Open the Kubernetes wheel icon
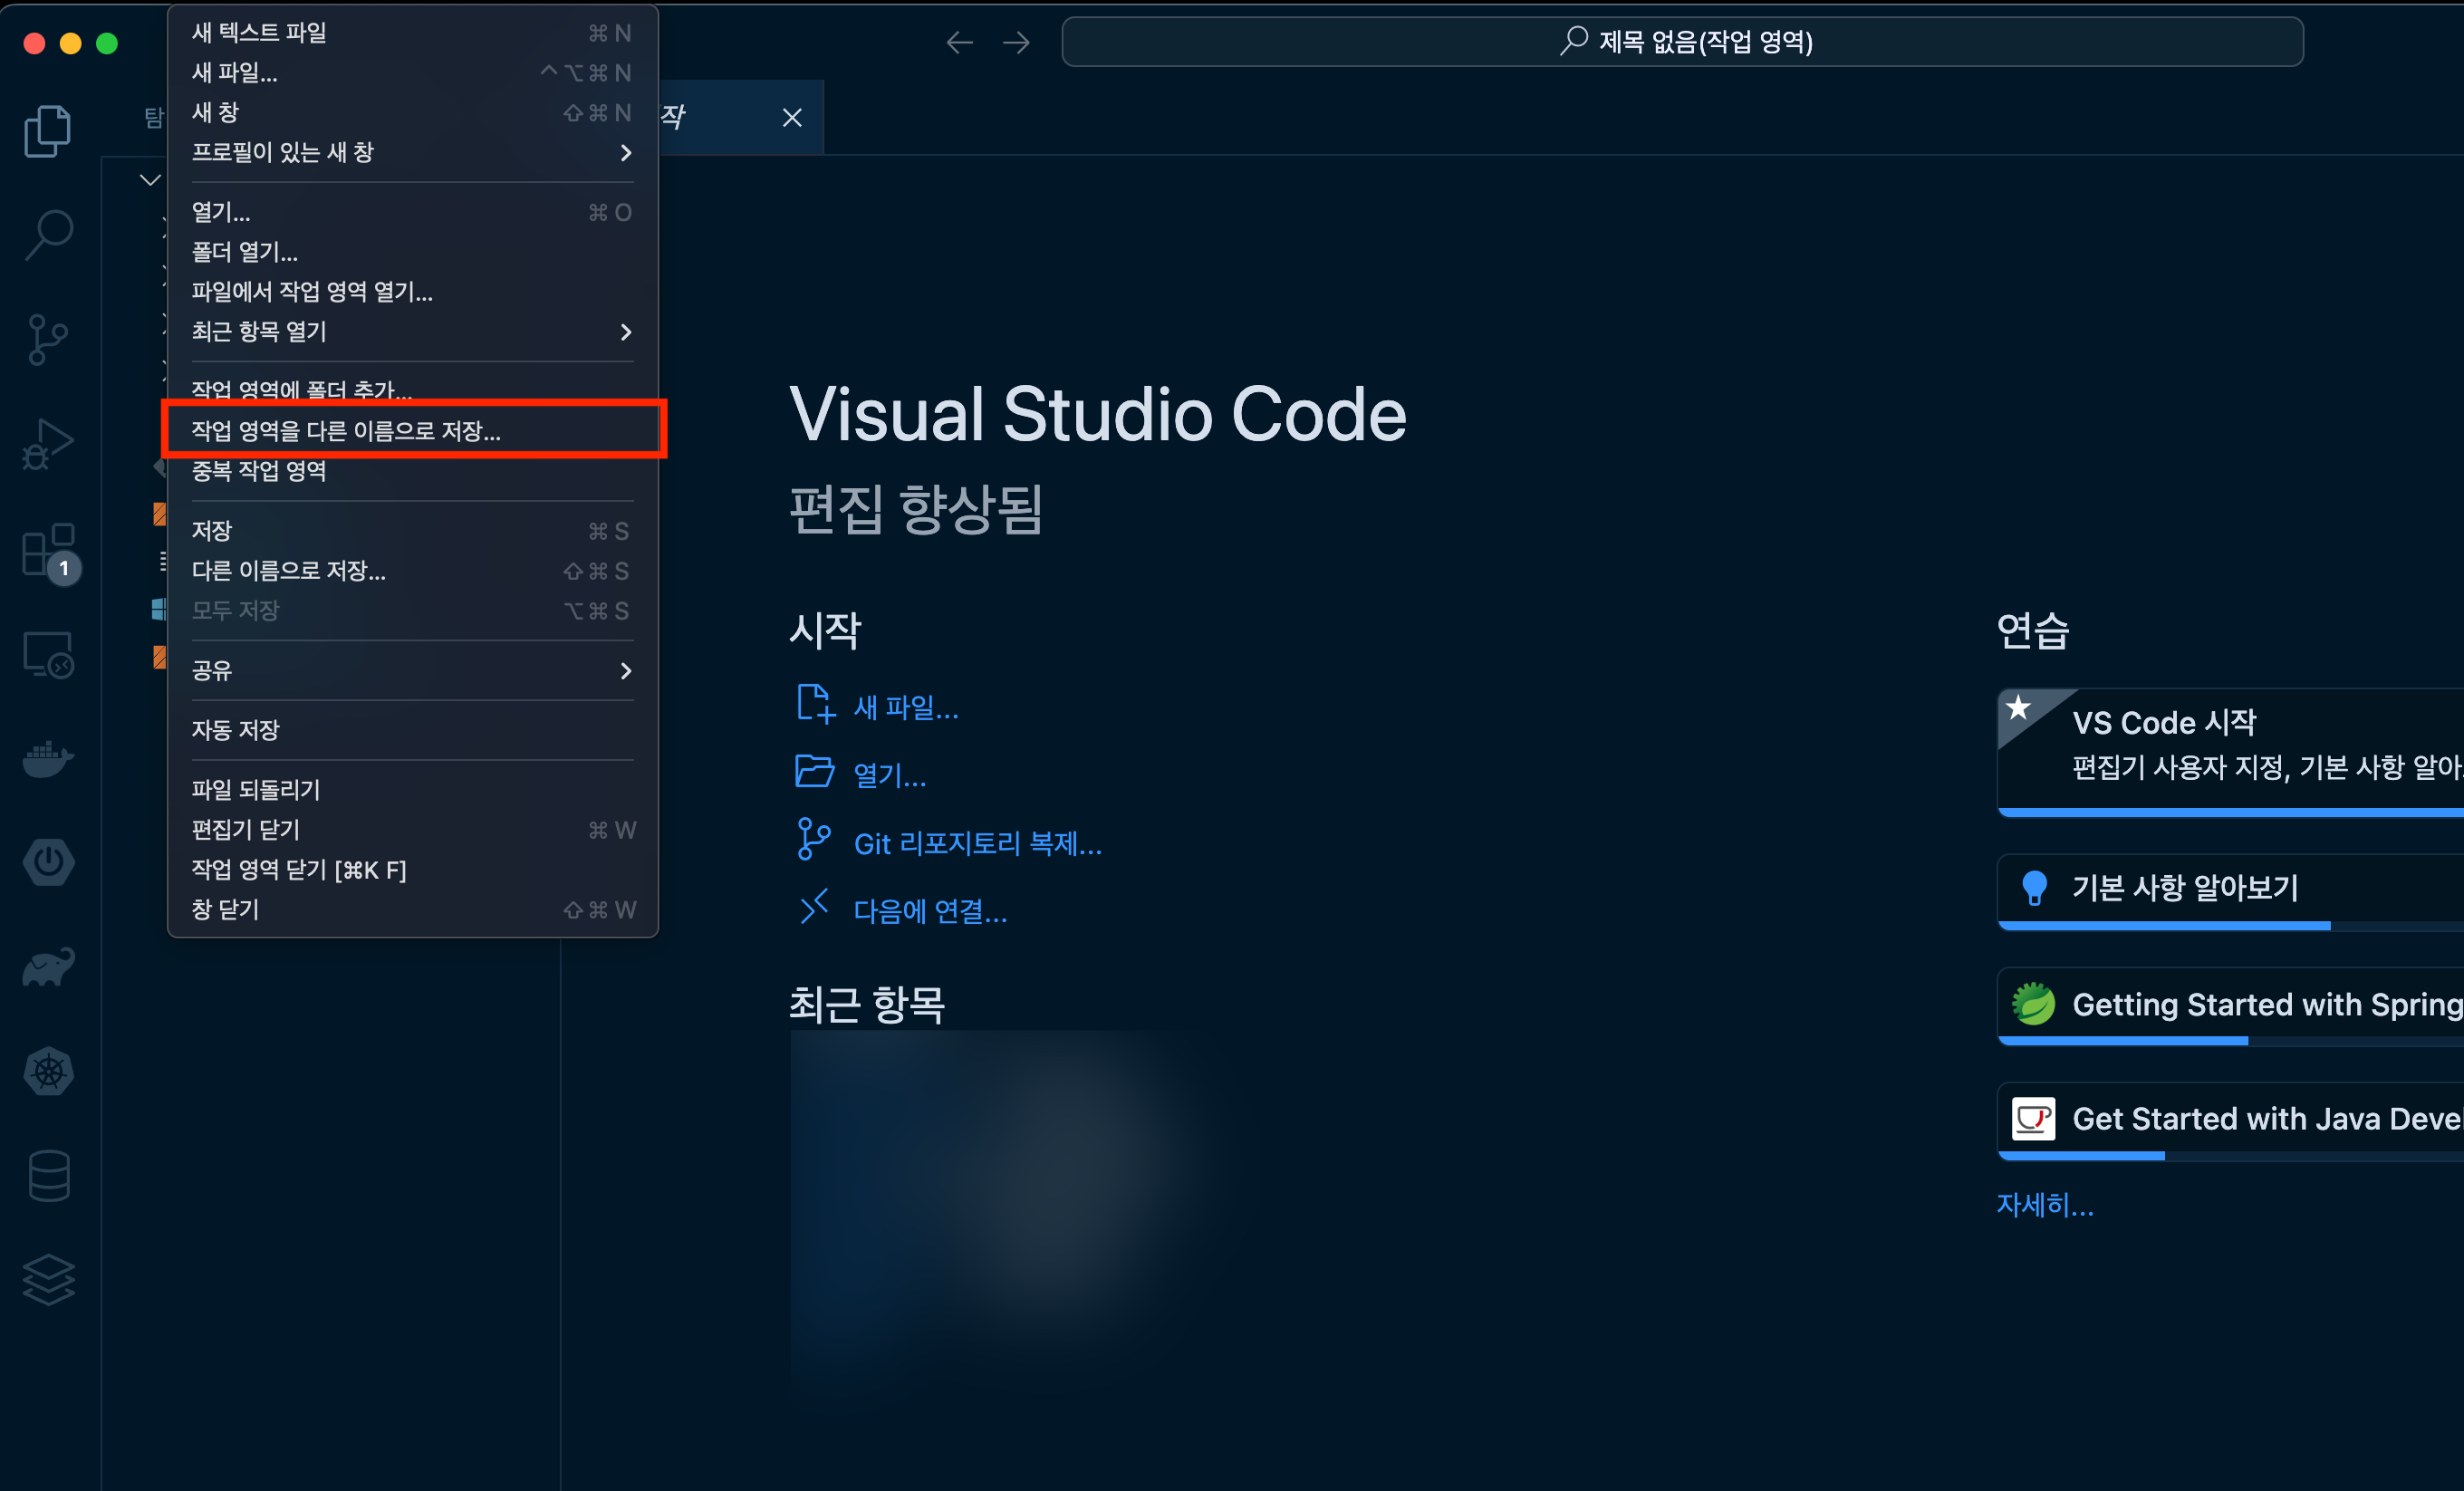The image size is (2464, 1491). (x=48, y=1072)
